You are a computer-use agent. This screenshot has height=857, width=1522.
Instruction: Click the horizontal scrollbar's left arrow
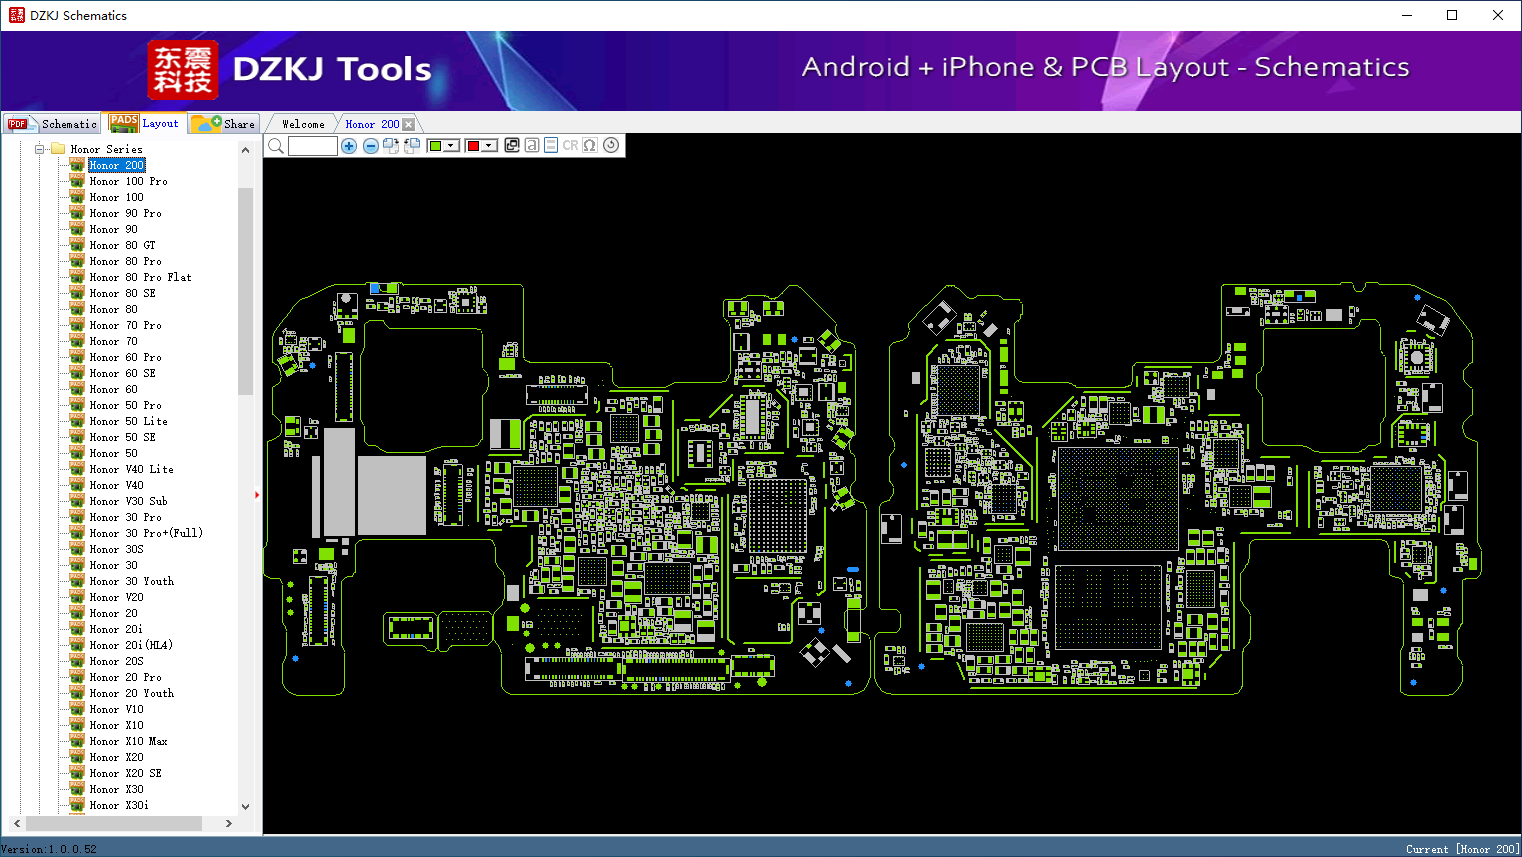coord(17,823)
